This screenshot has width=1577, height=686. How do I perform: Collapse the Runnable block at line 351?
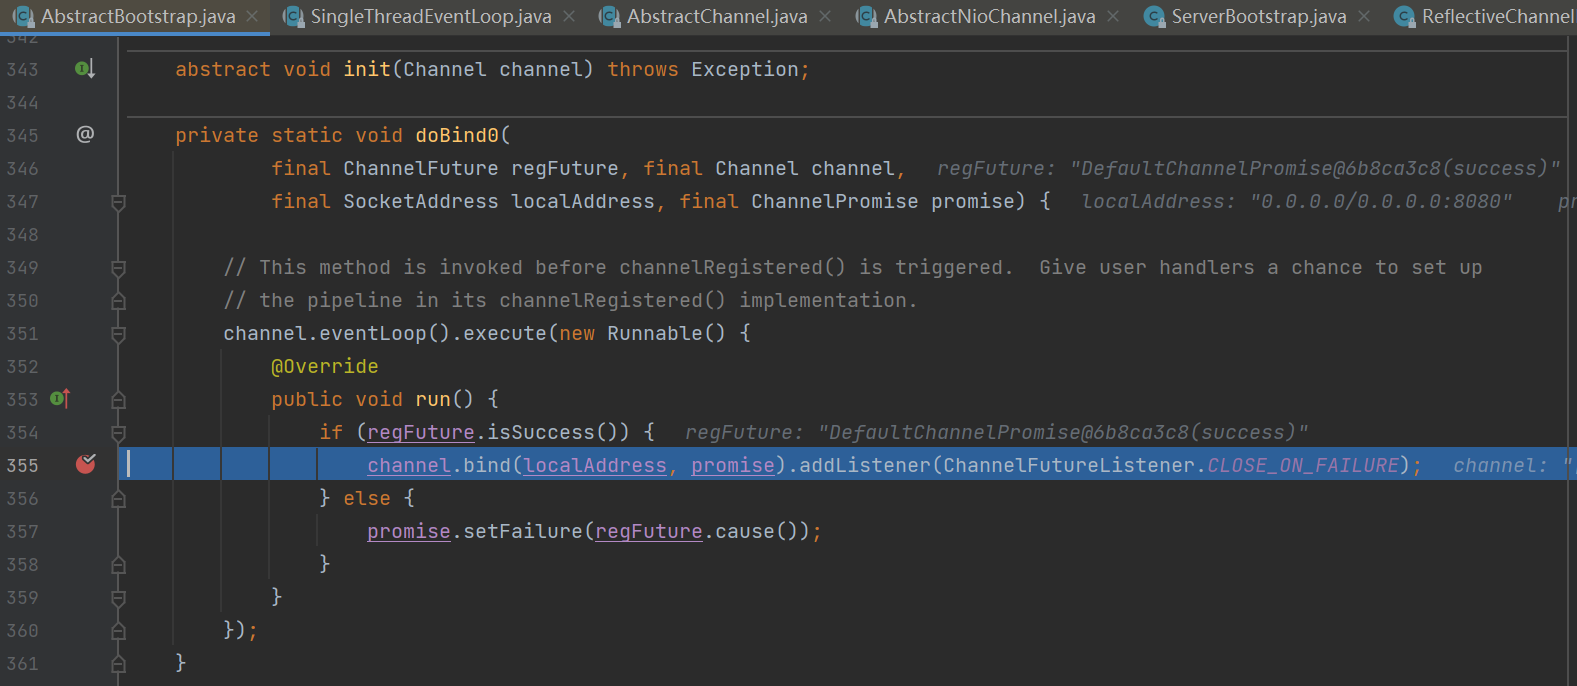pyautogui.click(x=118, y=334)
